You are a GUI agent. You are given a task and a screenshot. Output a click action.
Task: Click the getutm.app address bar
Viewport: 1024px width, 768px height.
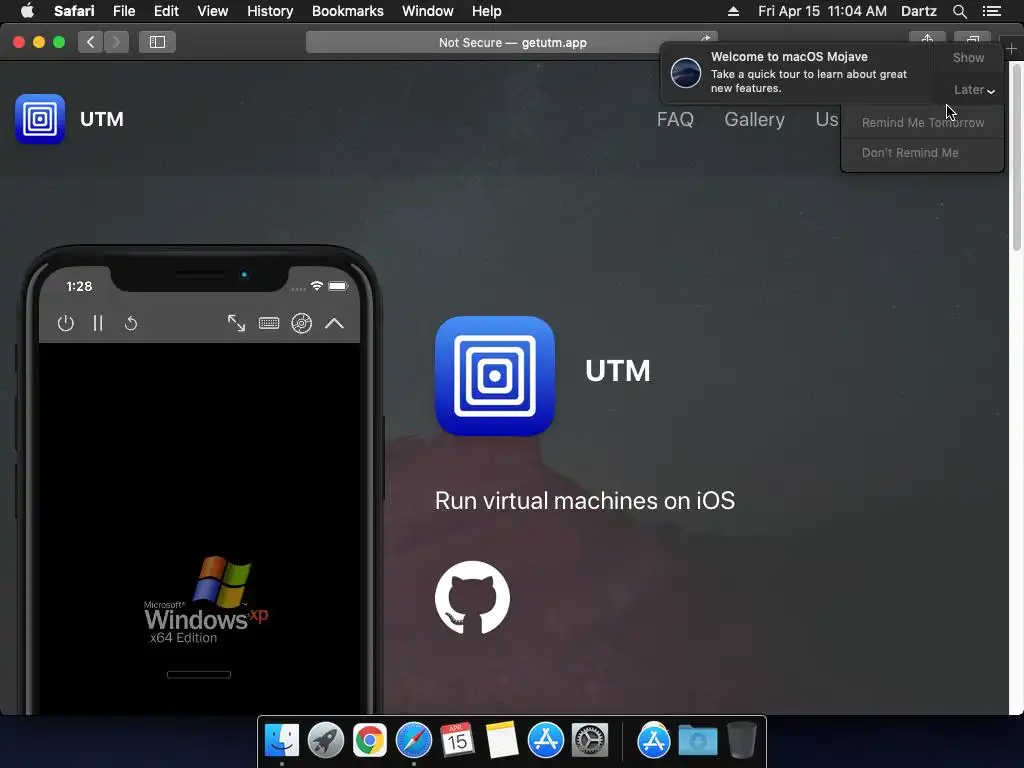[511, 42]
